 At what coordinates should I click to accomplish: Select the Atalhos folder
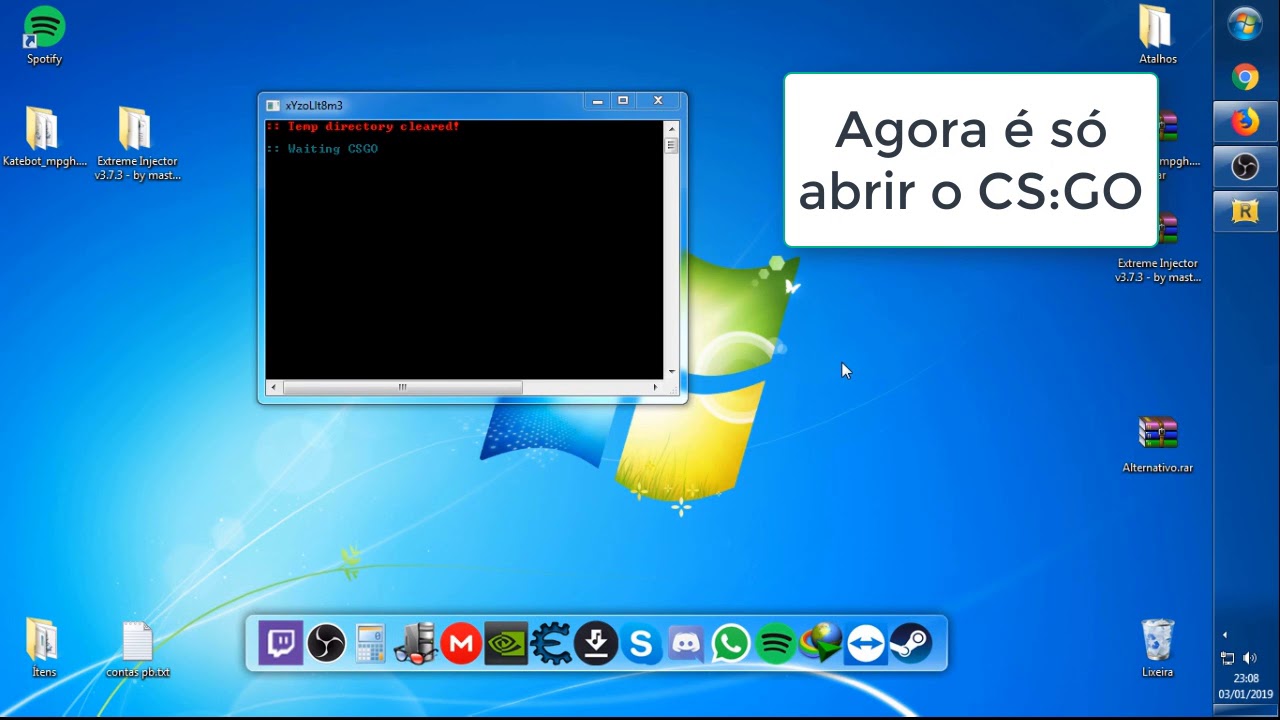coord(1157,35)
